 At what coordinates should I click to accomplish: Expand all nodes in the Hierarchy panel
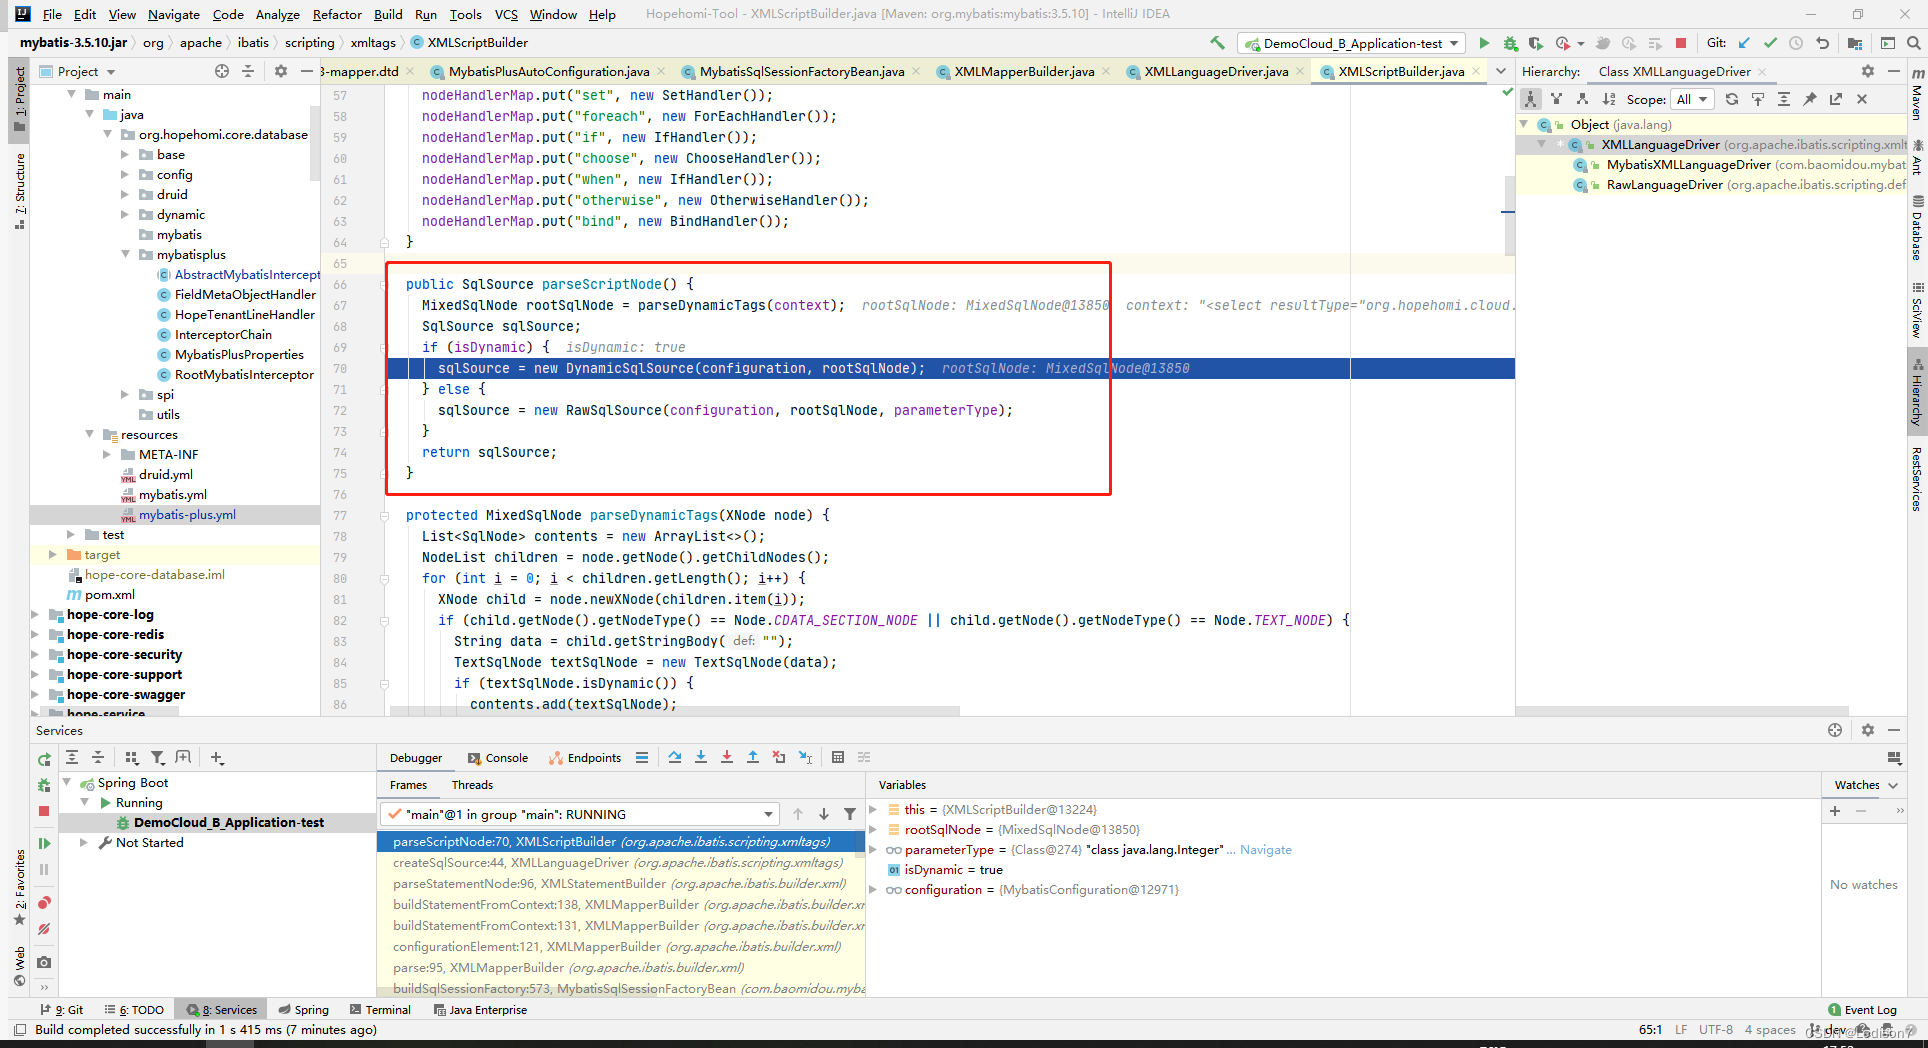point(1784,99)
